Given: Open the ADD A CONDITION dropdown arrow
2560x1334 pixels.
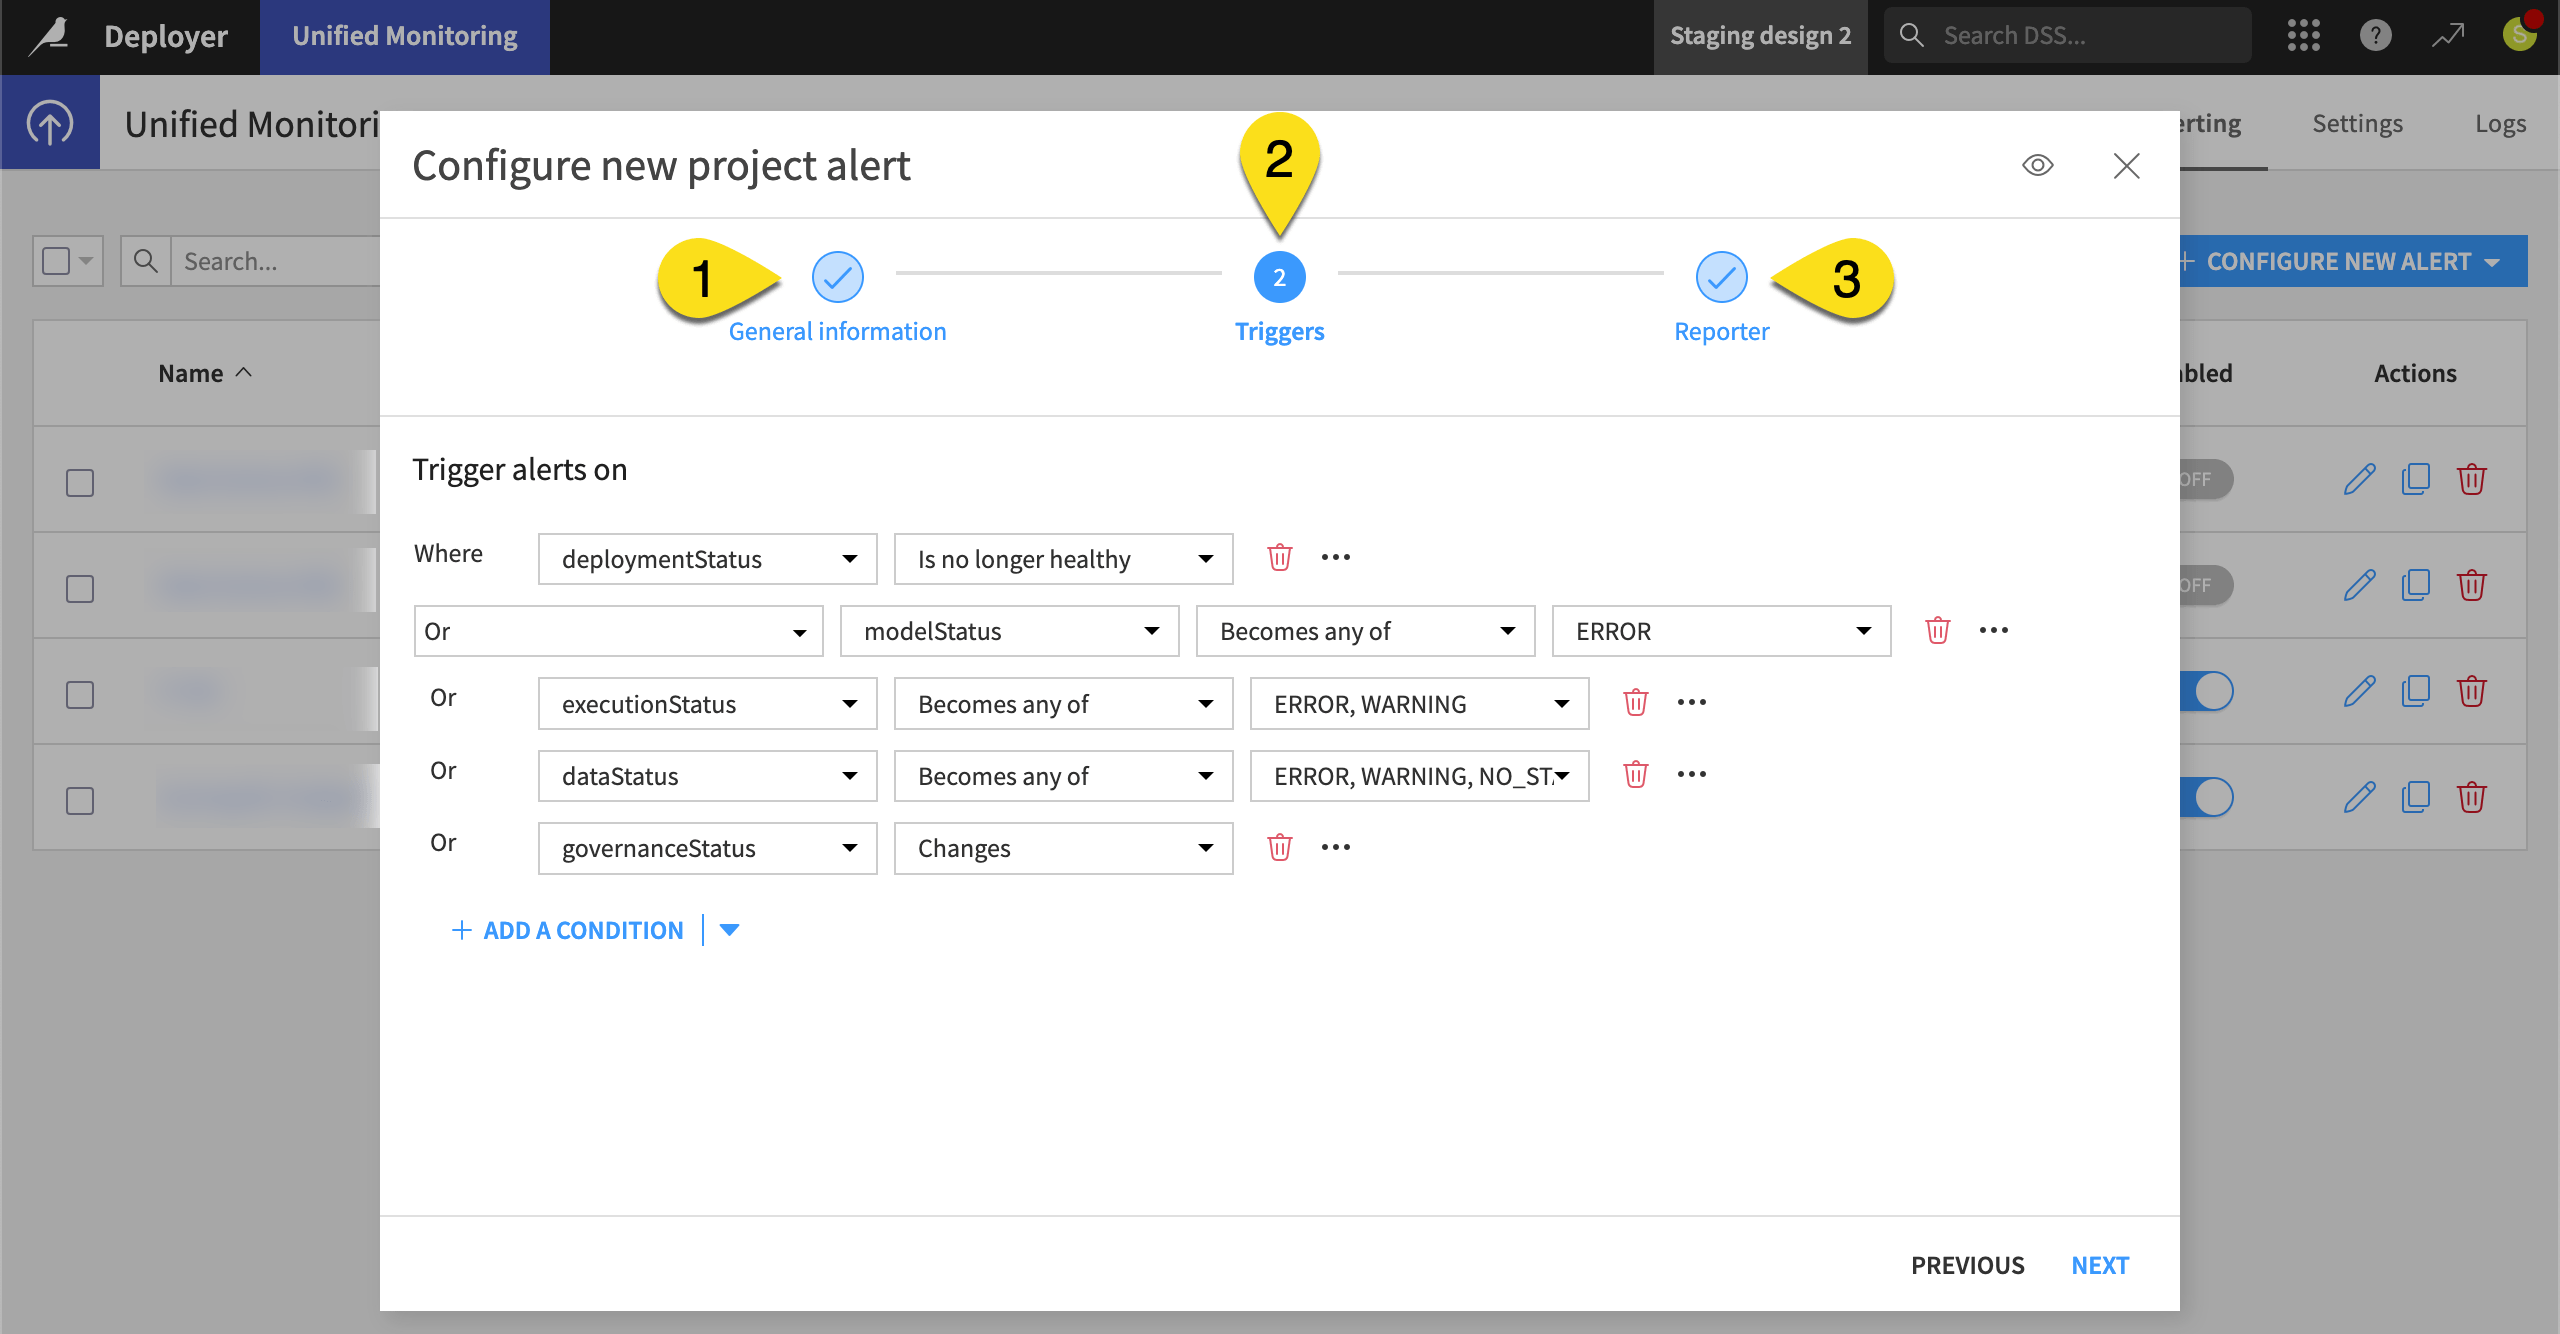Looking at the screenshot, I should pyautogui.click(x=729, y=929).
